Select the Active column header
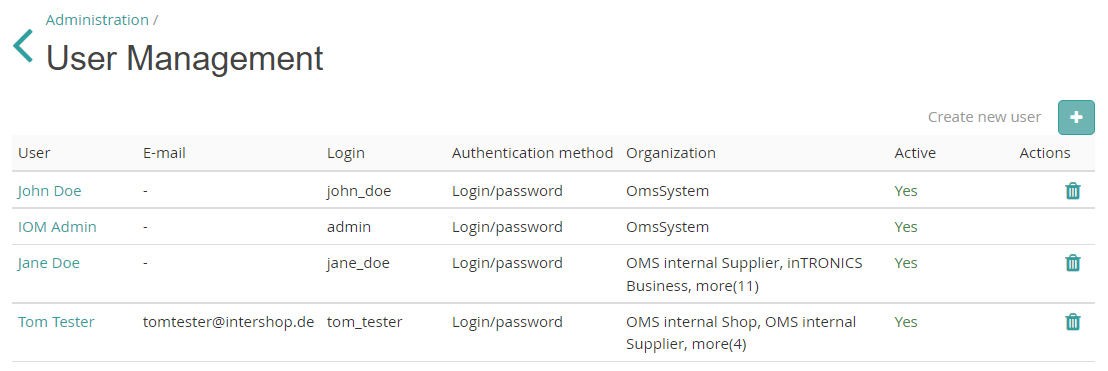The image size is (1108, 371). coord(915,153)
